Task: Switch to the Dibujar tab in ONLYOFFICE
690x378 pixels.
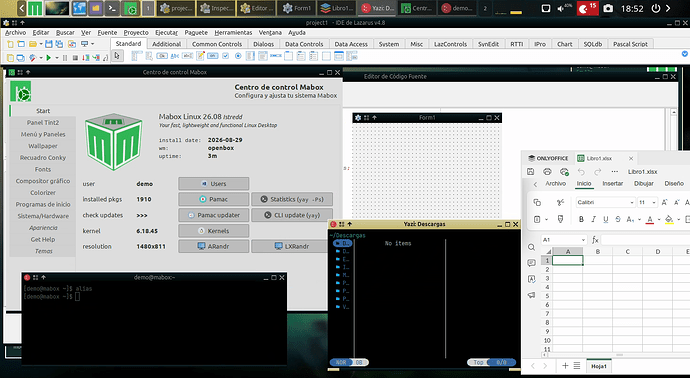Action: [644, 183]
